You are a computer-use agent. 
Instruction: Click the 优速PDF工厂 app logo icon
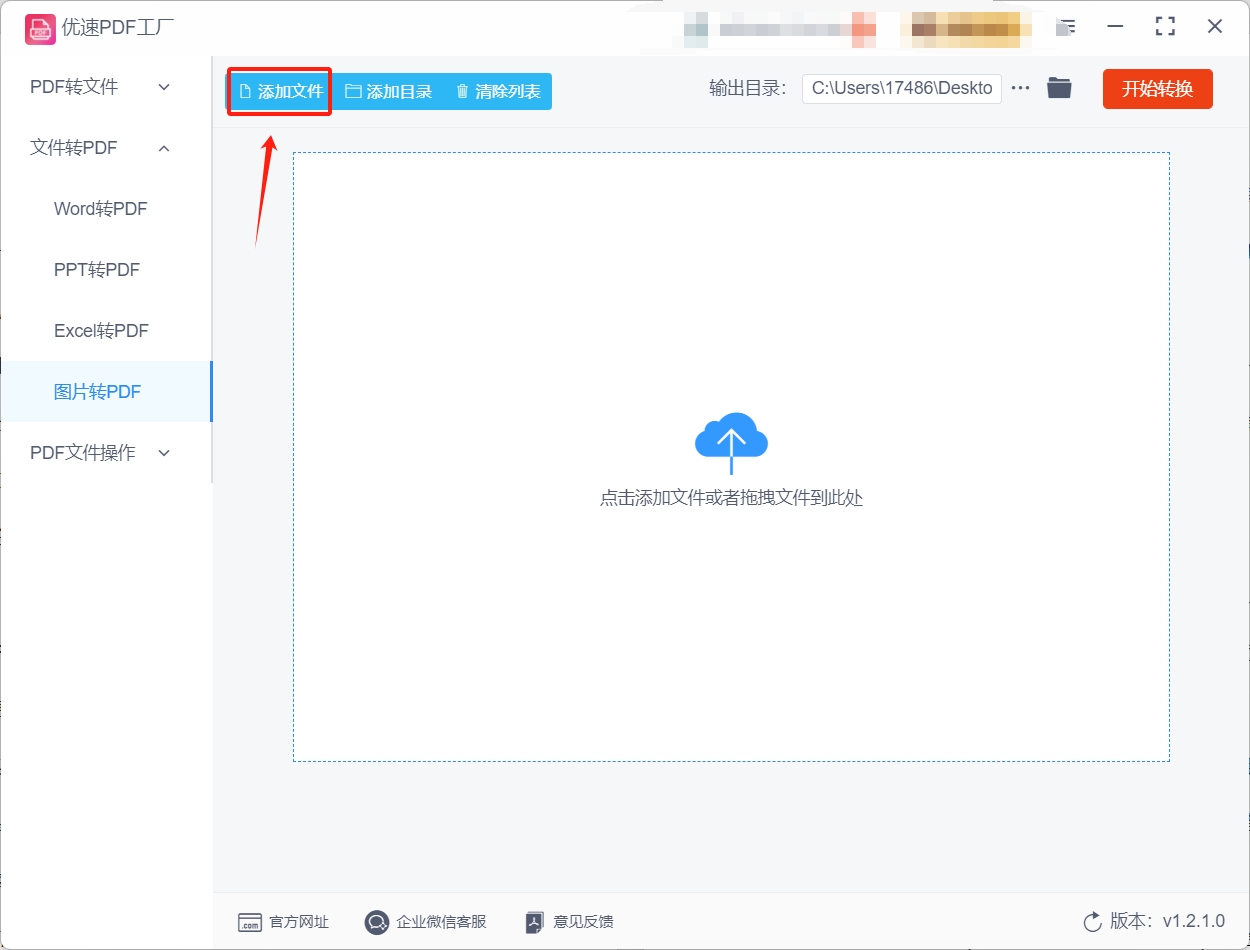click(x=40, y=29)
